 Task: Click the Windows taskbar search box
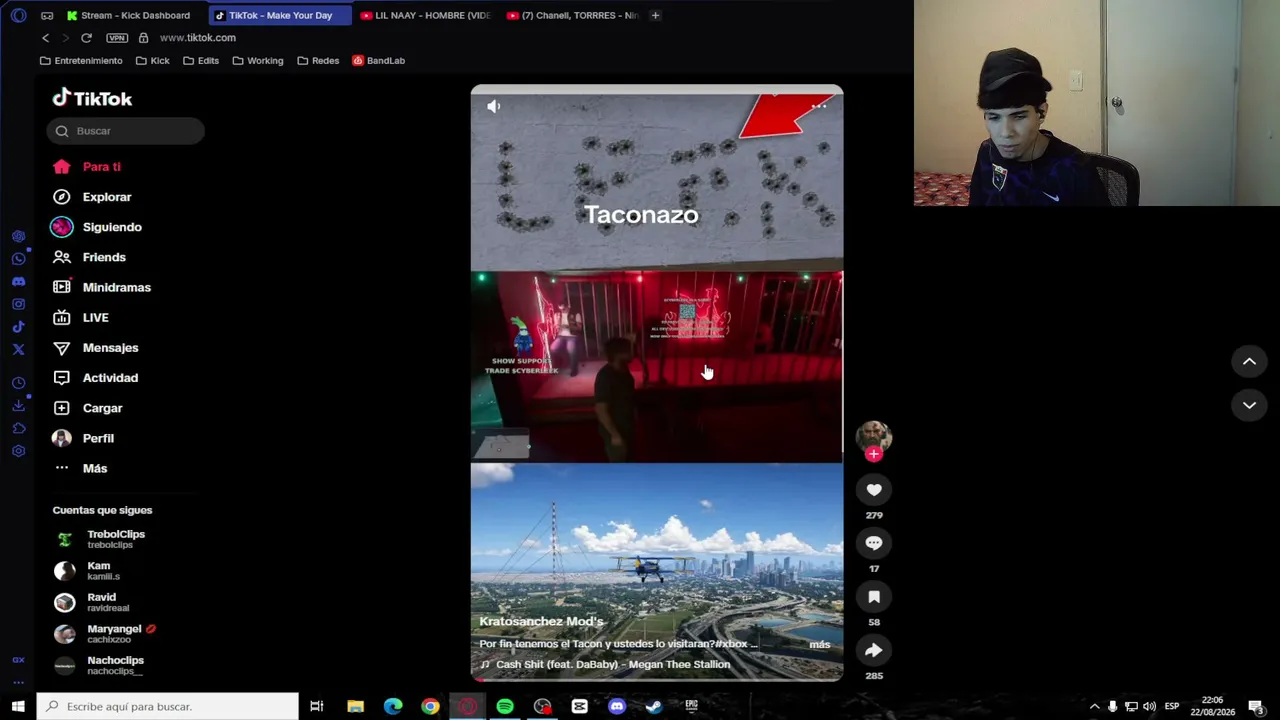tap(168, 706)
